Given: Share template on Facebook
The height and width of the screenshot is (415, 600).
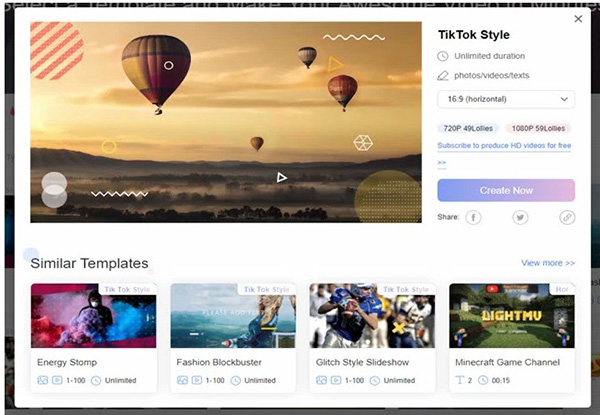Looking at the screenshot, I should 473,217.
